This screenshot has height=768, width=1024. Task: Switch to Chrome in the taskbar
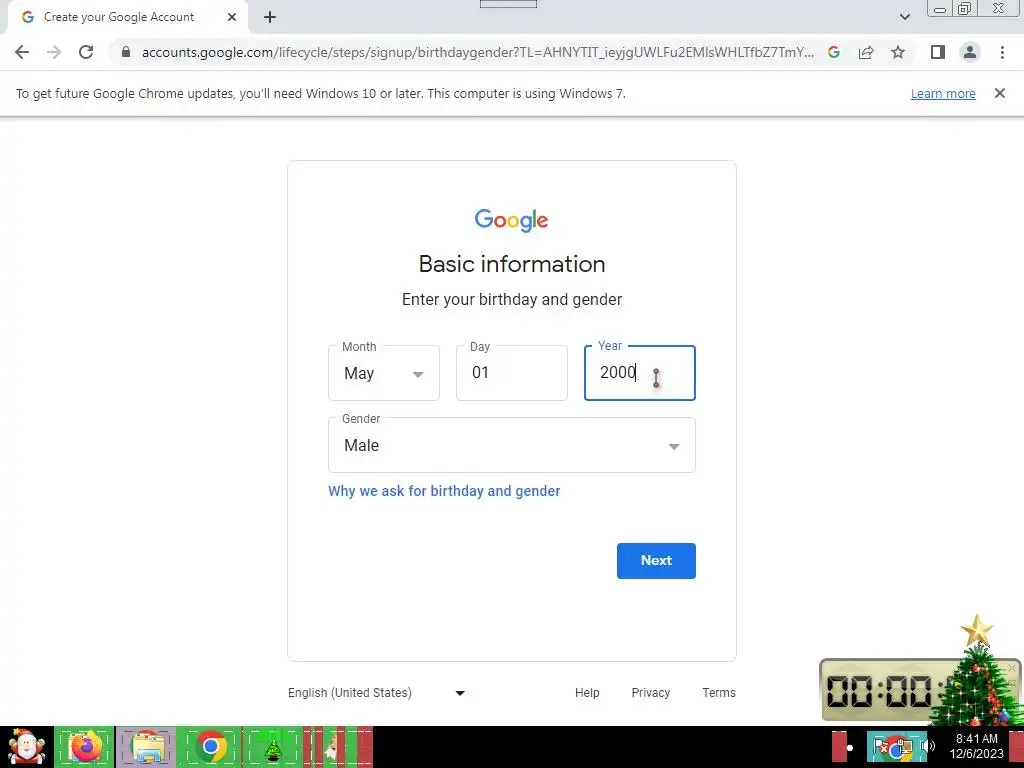click(x=210, y=747)
